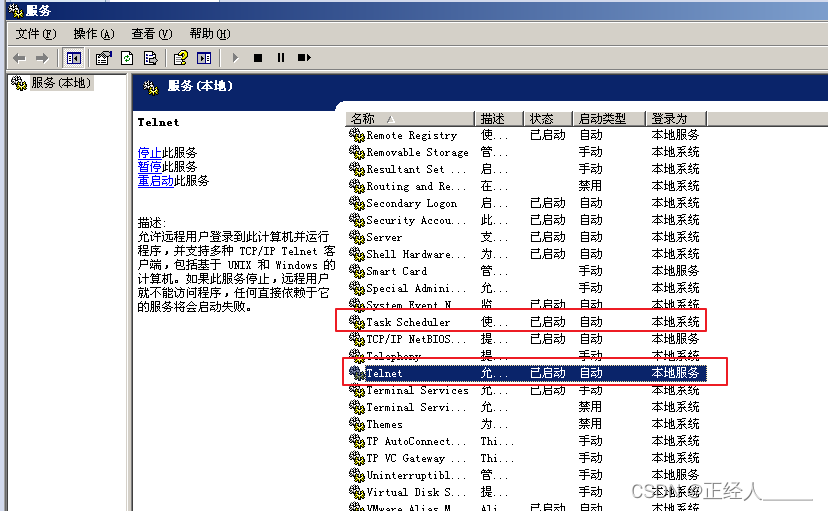This screenshot has width=828, height=511.
Task: Open the 操作(A) menu
Action: (x=94, y=34)
